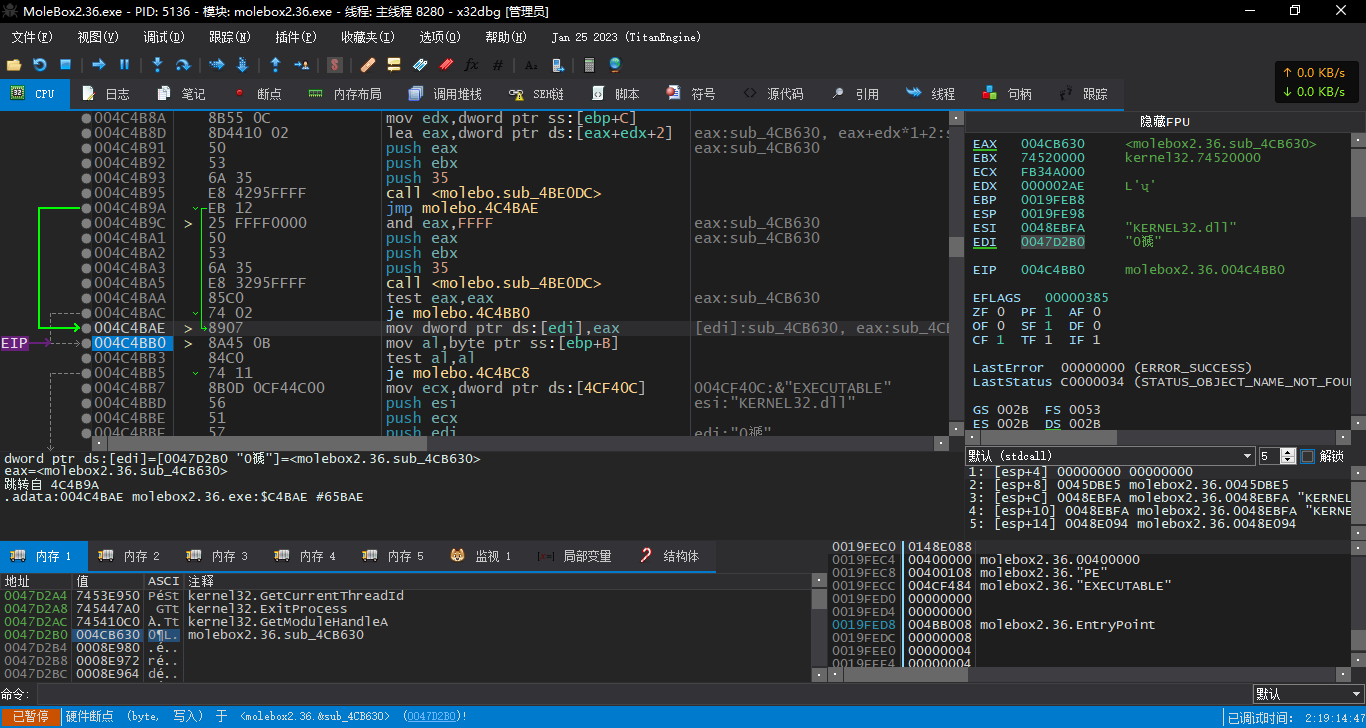Switch to the 内存布局 tab
Screen dimensions: 1366x728
[x=345, y=94]
